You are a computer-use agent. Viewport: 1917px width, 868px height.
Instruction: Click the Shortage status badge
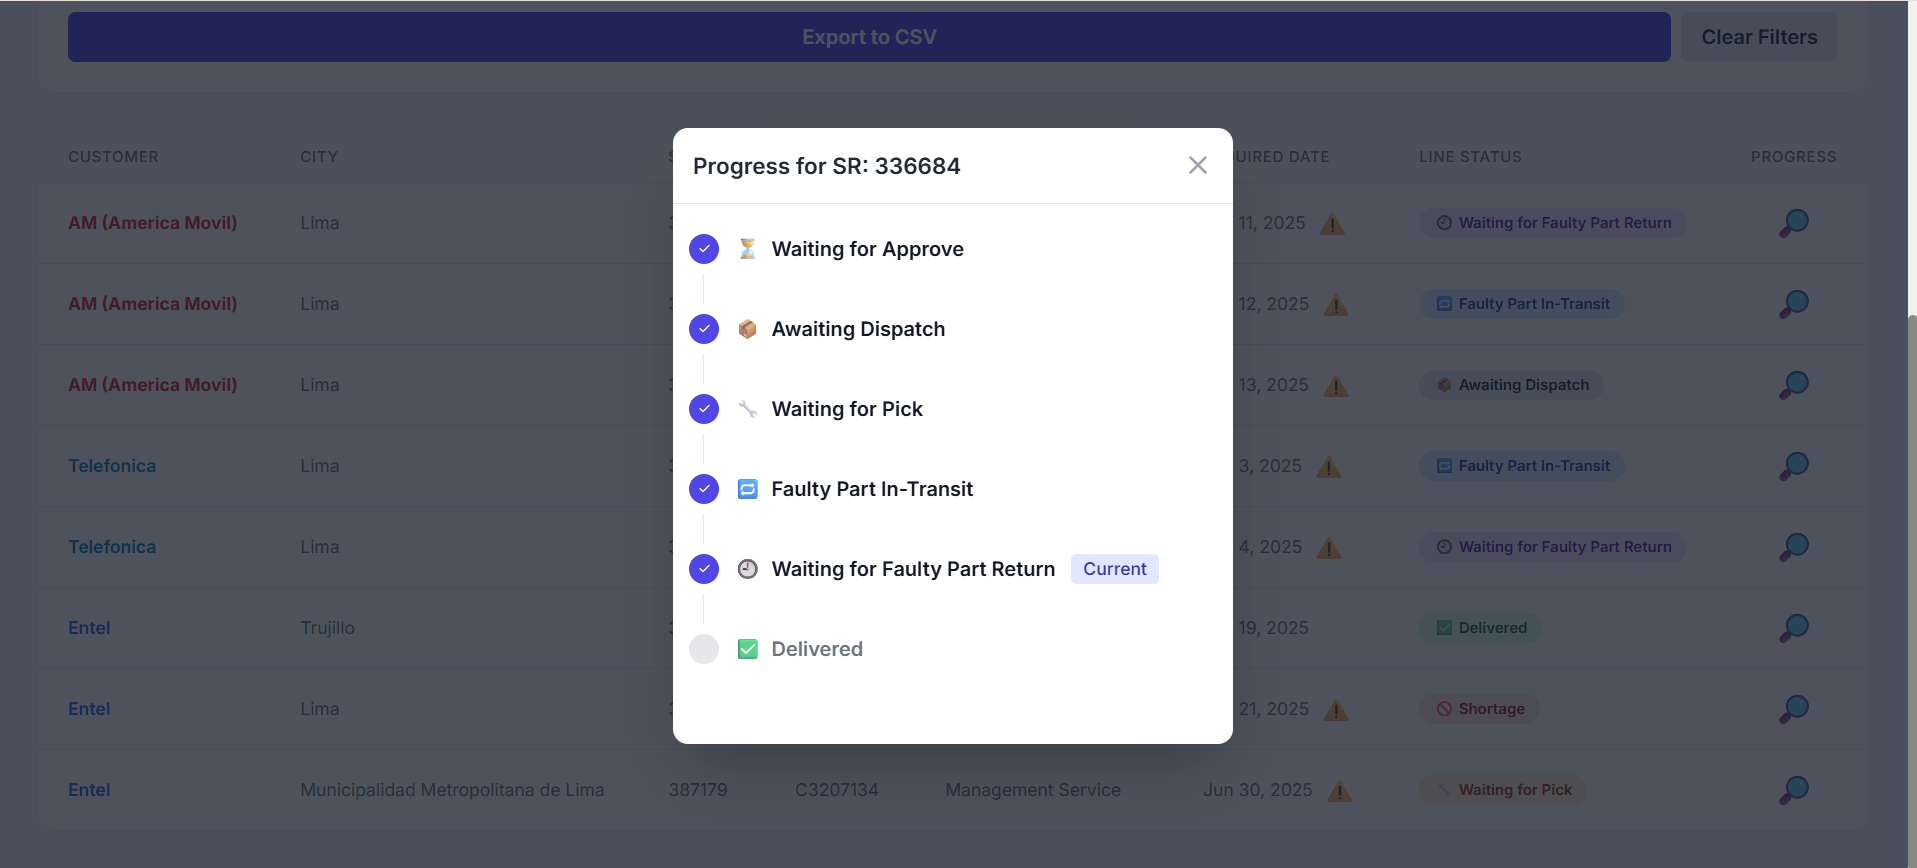[1480, 709]
